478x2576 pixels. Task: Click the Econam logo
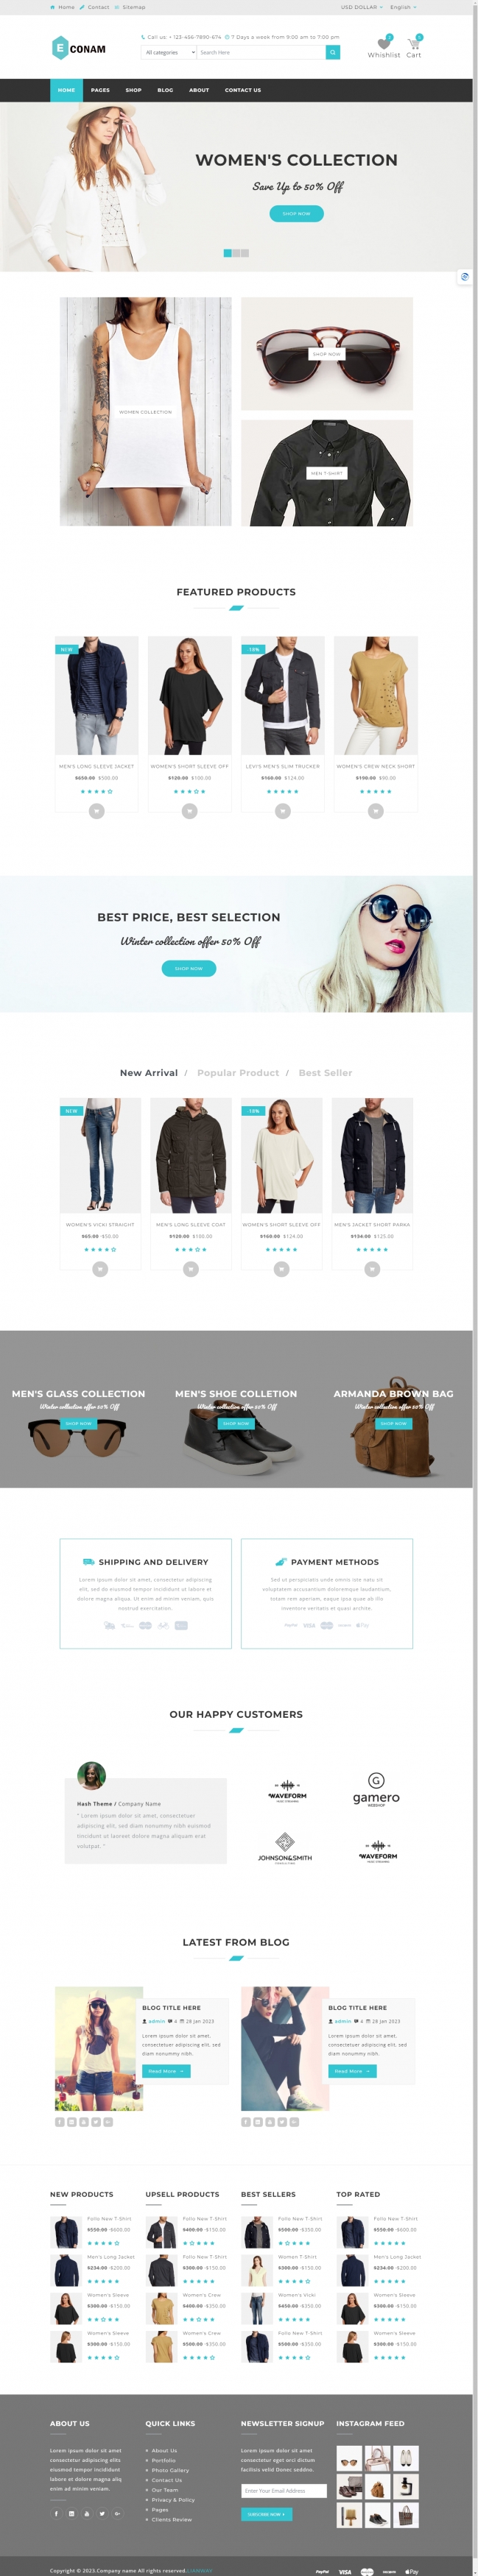pos(78,48)
